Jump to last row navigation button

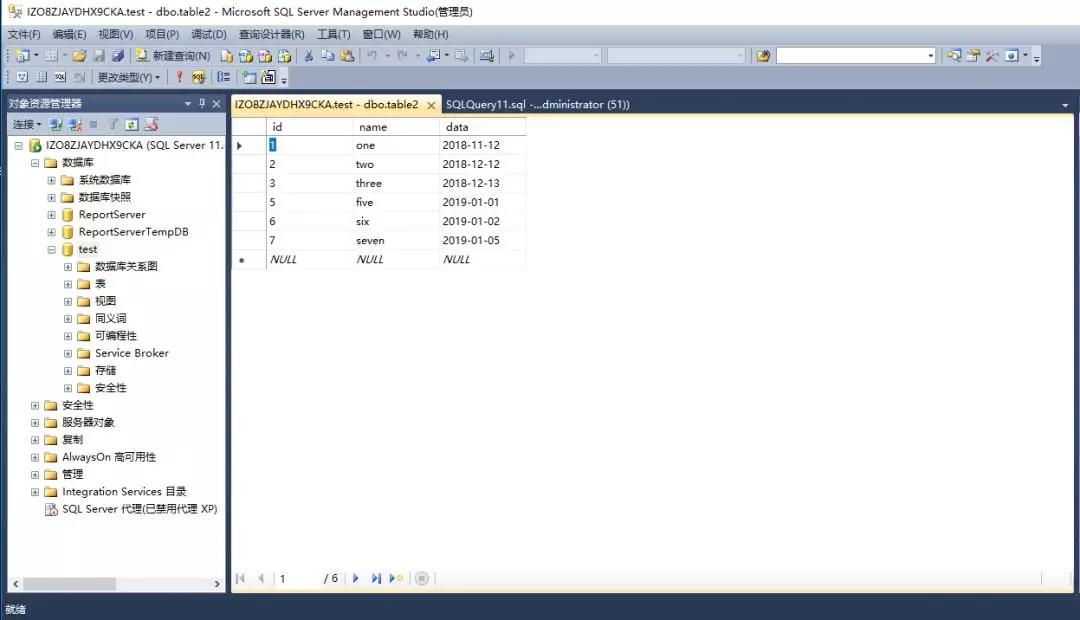point(376,578)
